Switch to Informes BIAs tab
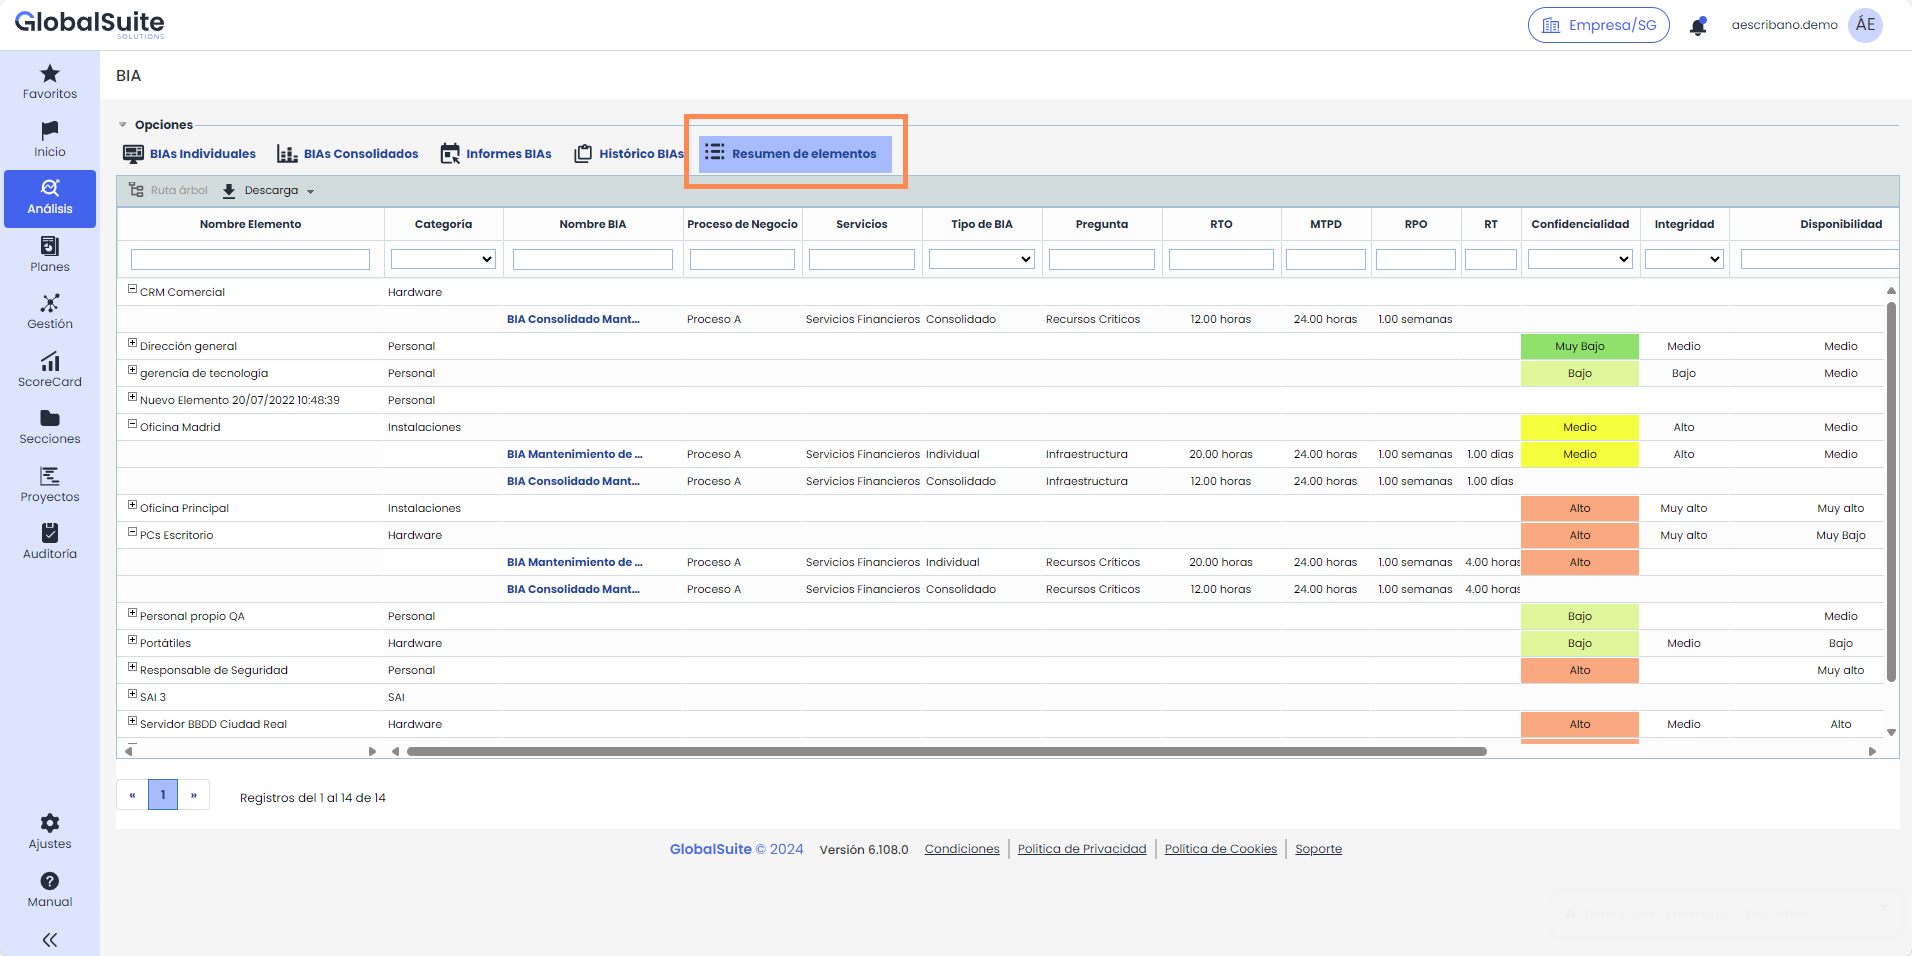Image resolution: width=1912 pixels, height=956 pixels. click(496, 154)
